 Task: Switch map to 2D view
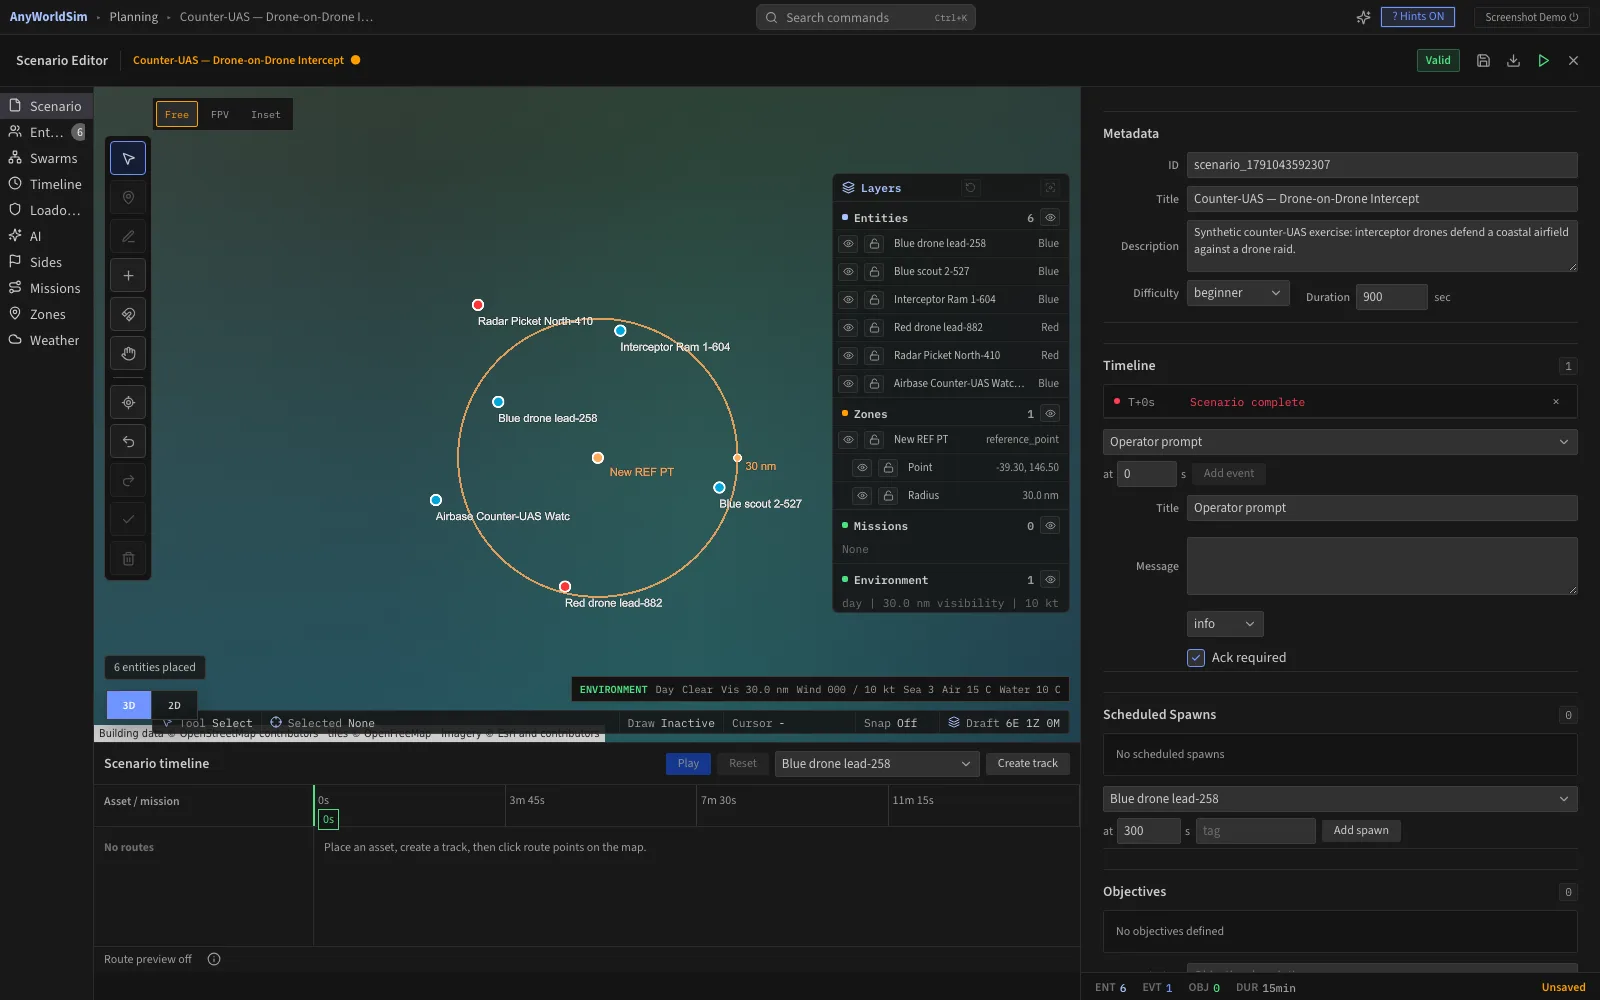click(x=174, y=705)
